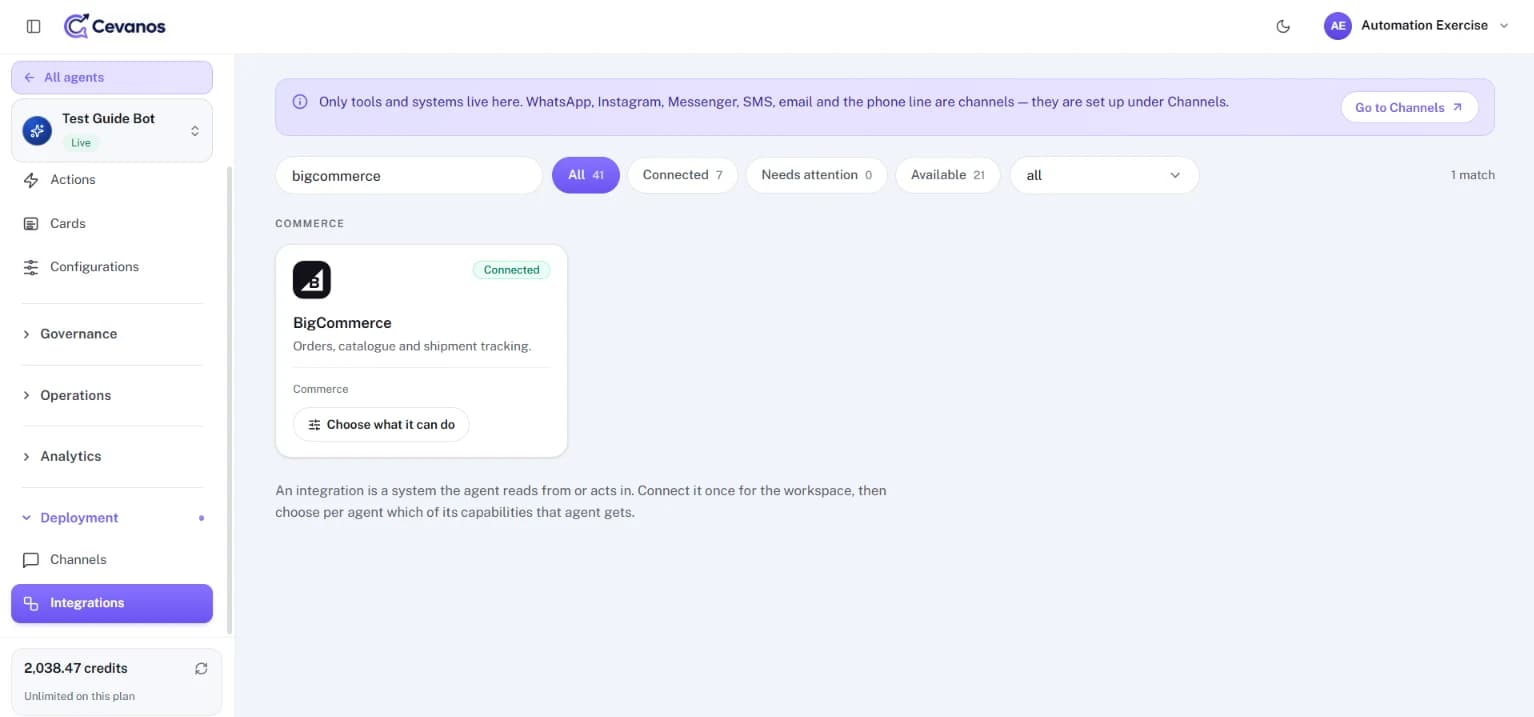1534x717 pixels.
Task: Toggle dark mode moon icon
Action: click(1283, 26)
